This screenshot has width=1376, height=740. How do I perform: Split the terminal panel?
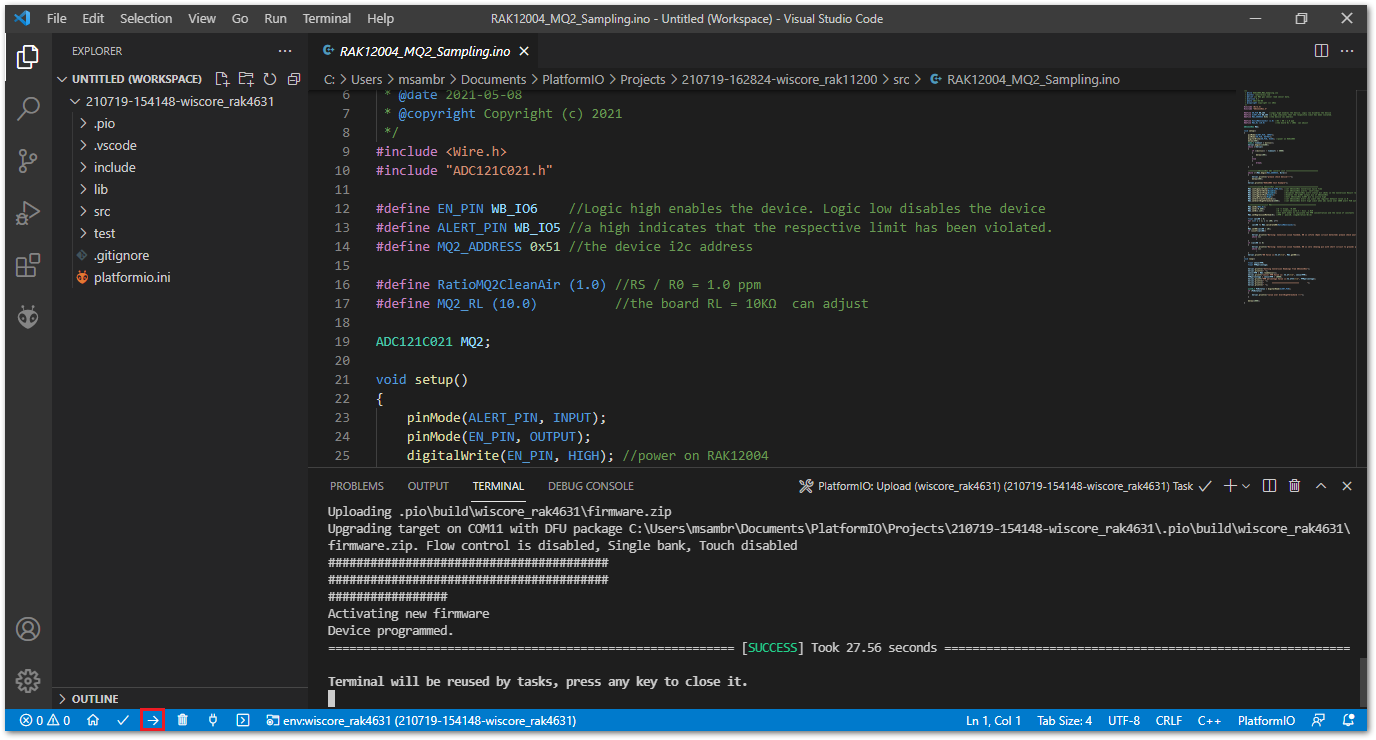[1270, 486]
